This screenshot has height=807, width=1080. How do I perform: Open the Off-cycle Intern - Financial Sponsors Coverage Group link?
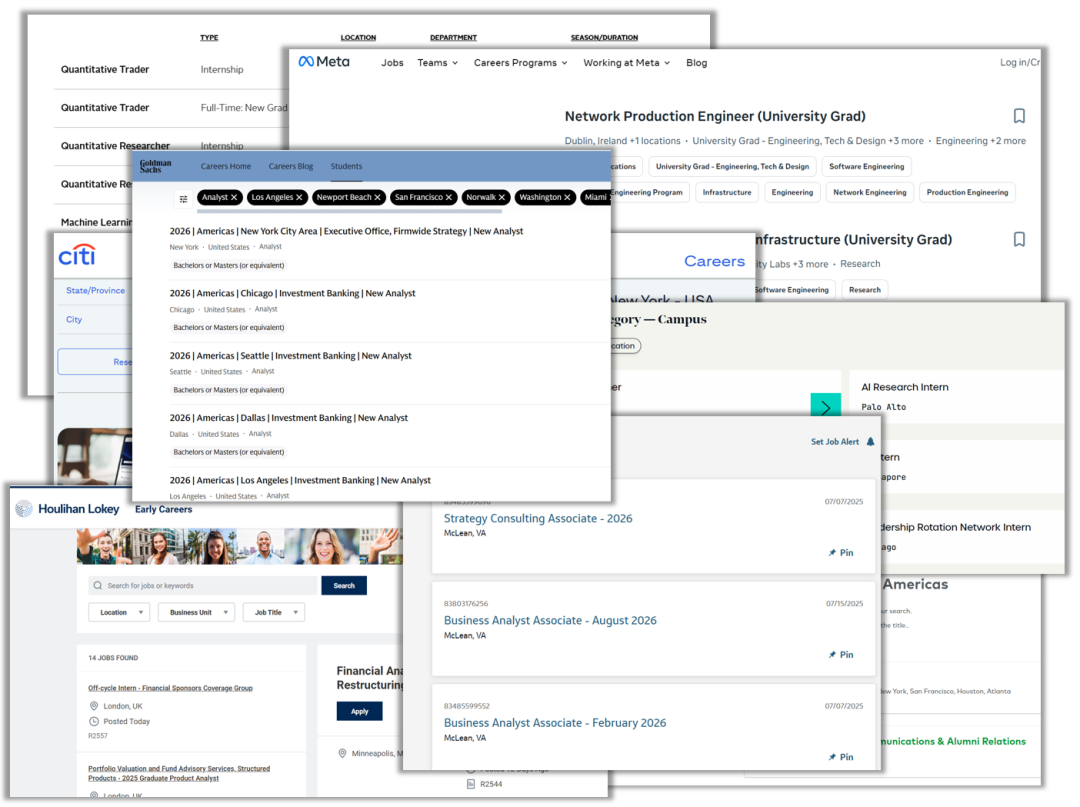(170, 688)
